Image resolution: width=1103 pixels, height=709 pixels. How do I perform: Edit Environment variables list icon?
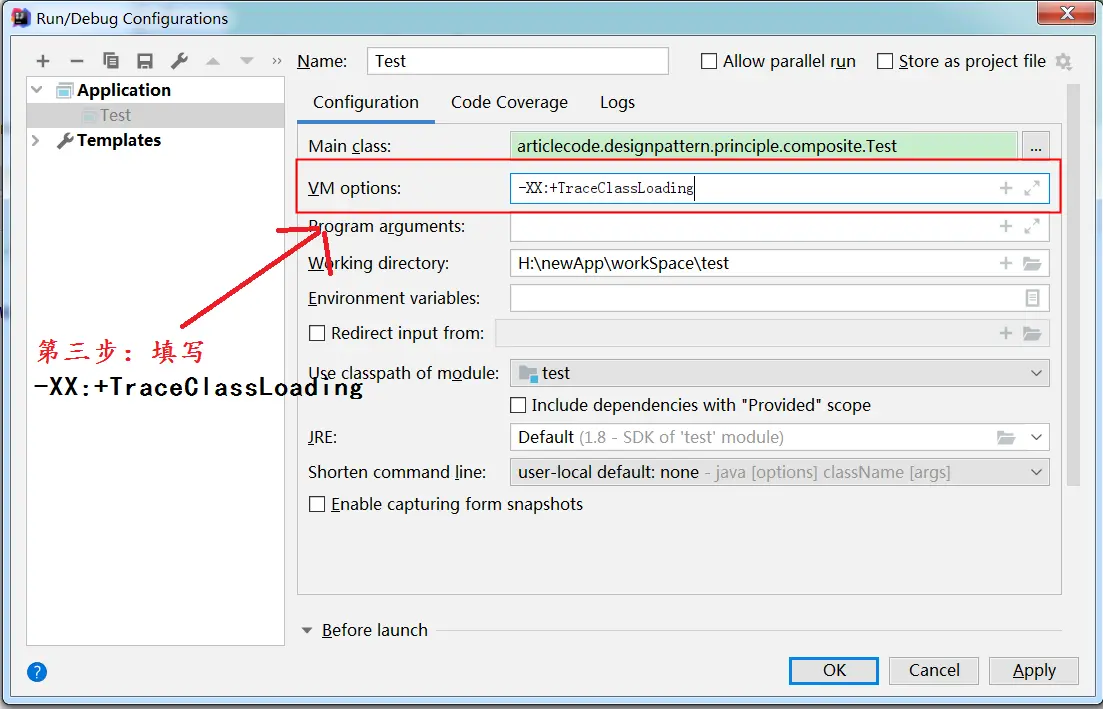tap(1032, 298)
